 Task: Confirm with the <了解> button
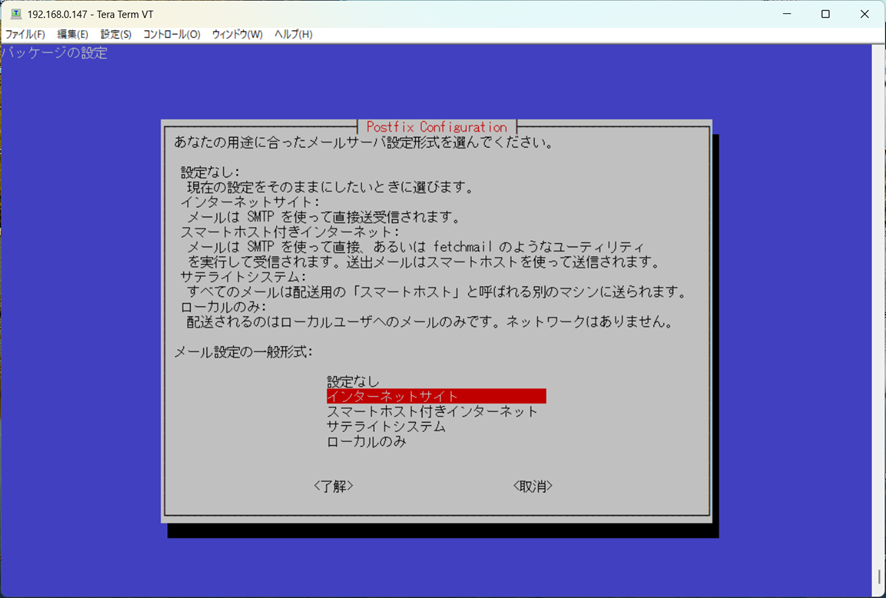[x=333, y=486]
